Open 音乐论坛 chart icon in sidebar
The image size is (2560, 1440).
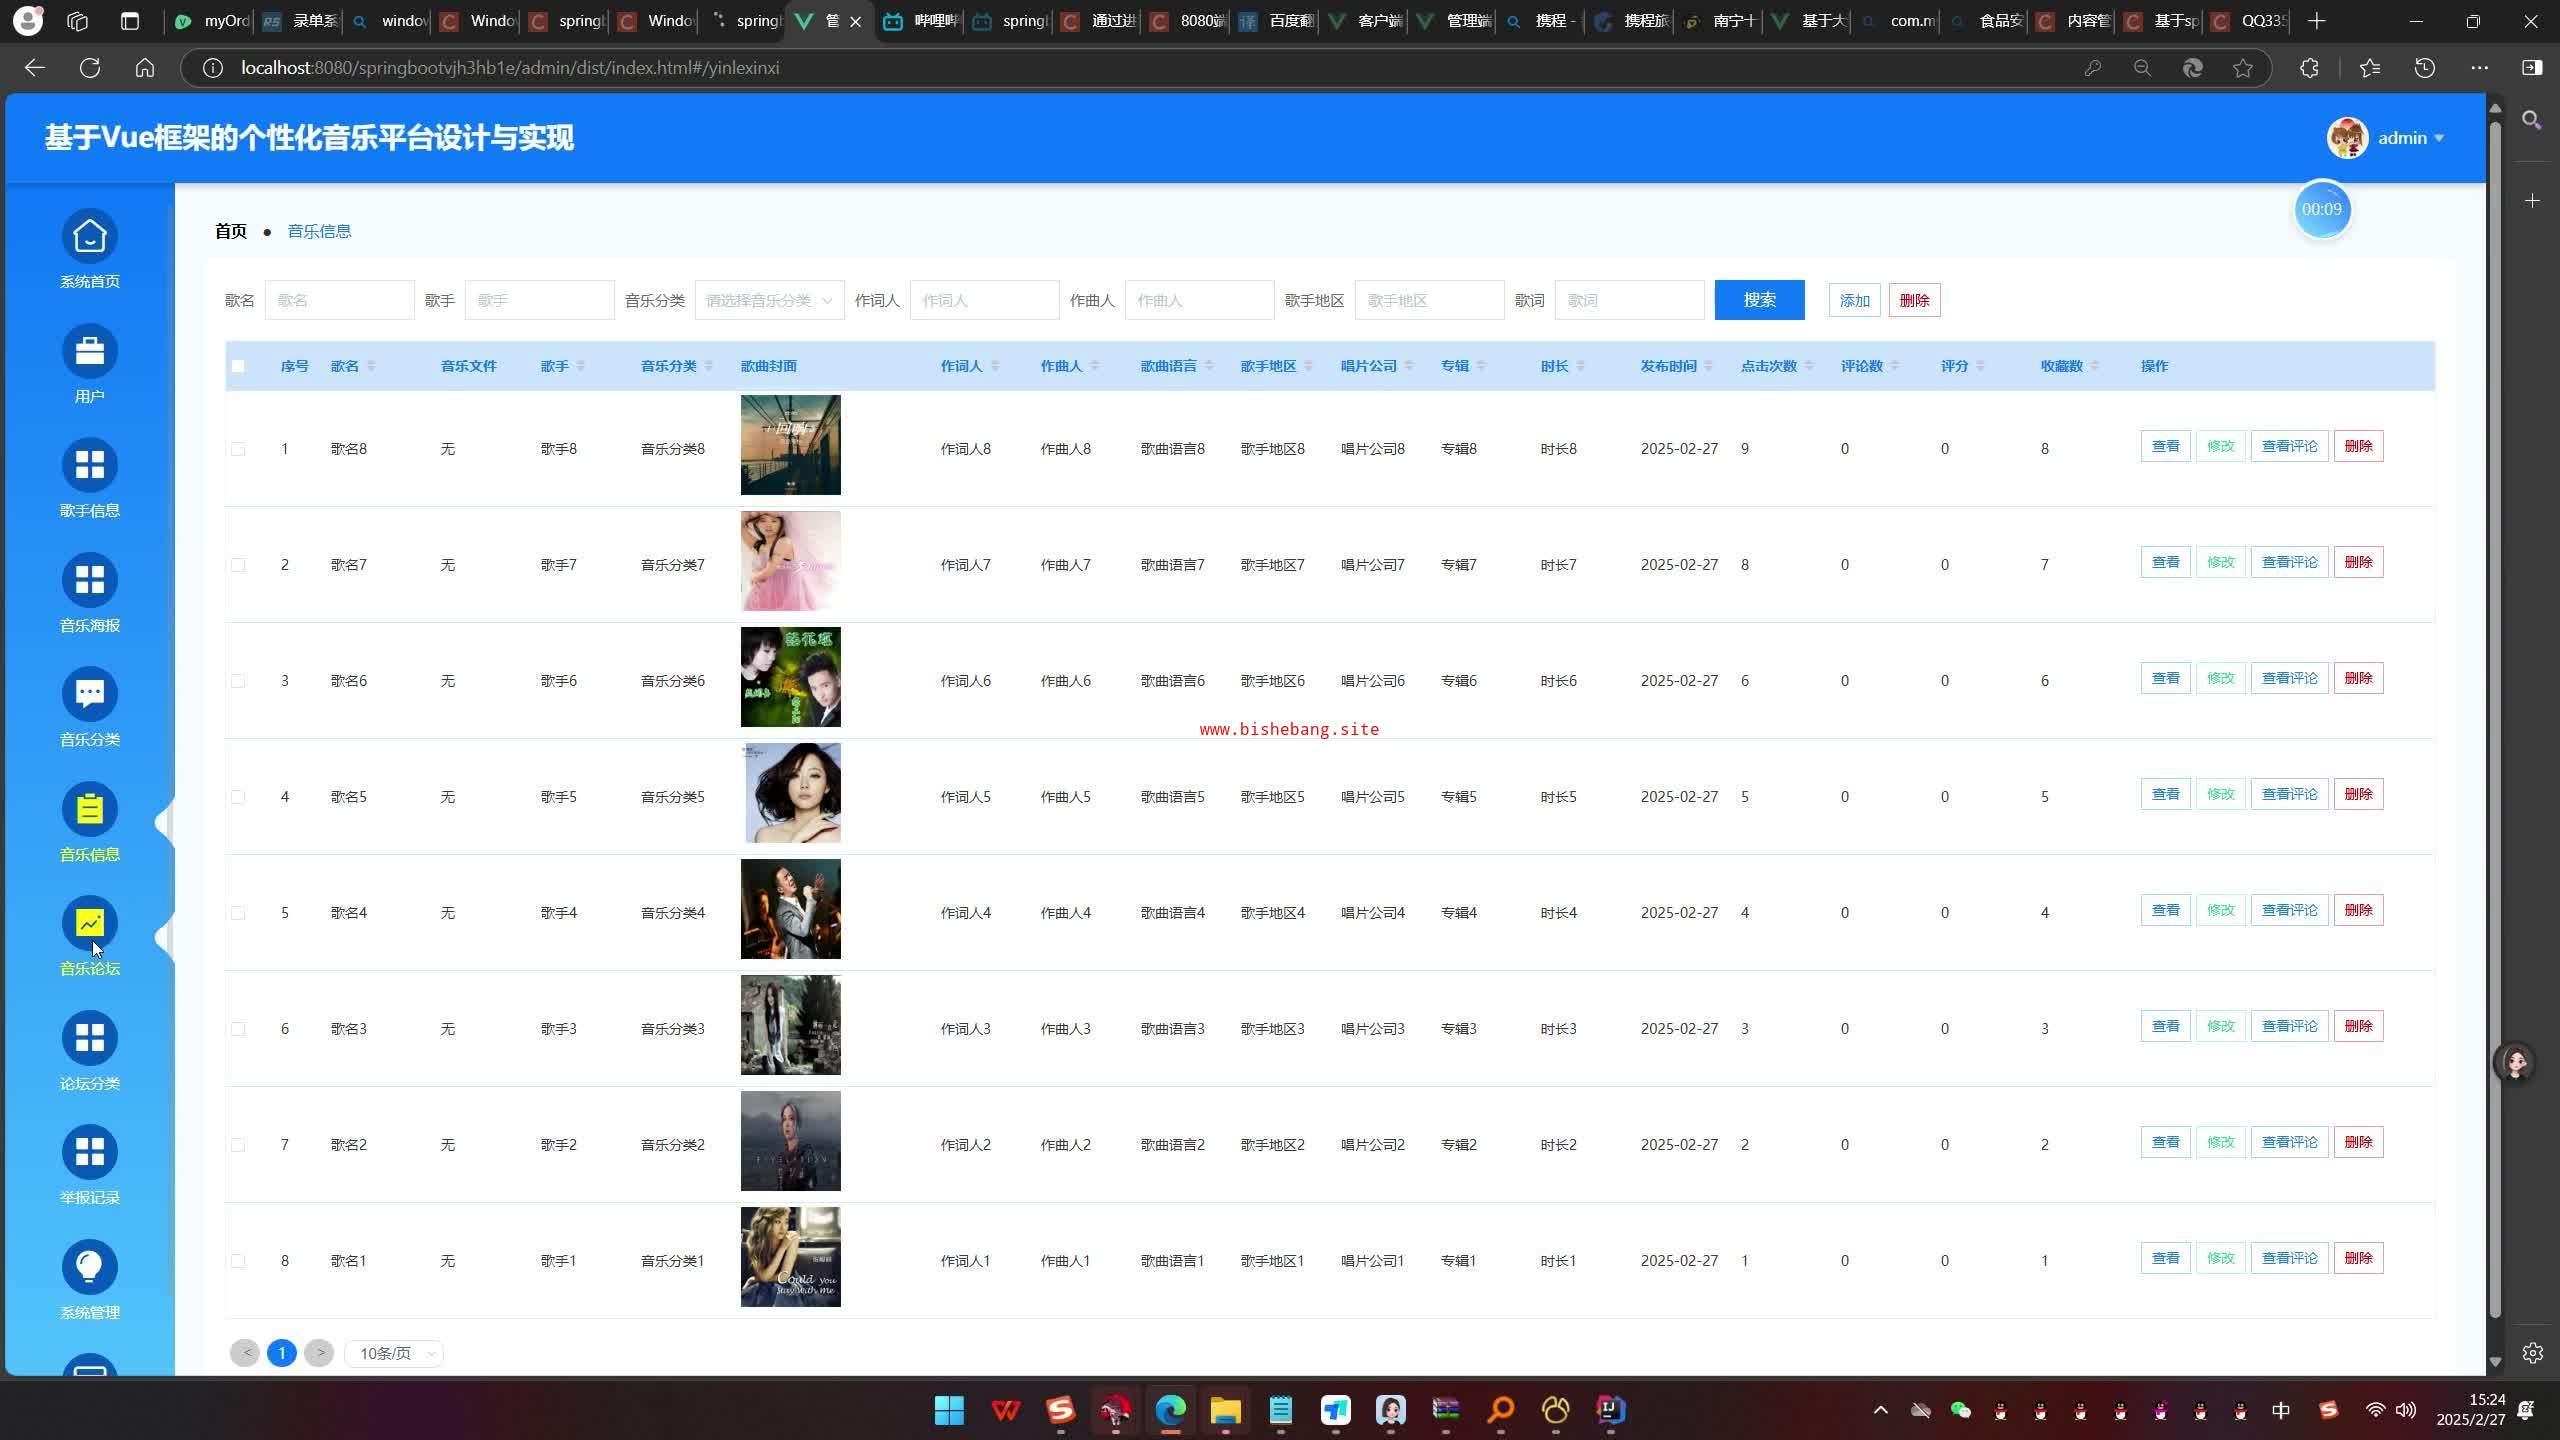click(89, 924)
